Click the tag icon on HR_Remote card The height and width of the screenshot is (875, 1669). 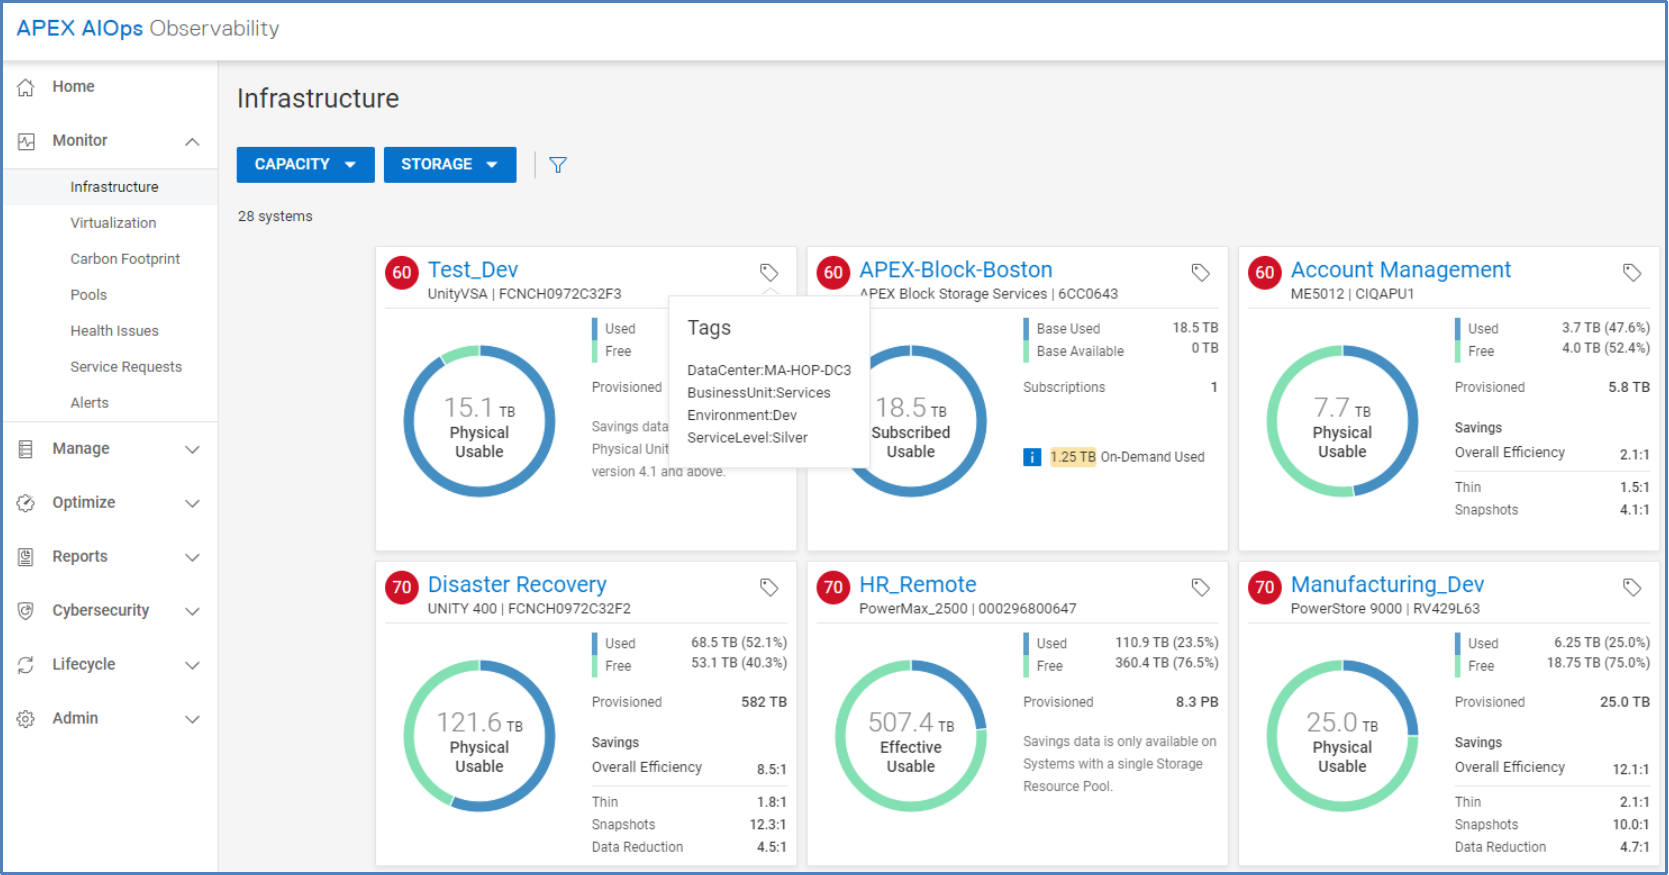pyautogui.click(x=1201, y=587)
